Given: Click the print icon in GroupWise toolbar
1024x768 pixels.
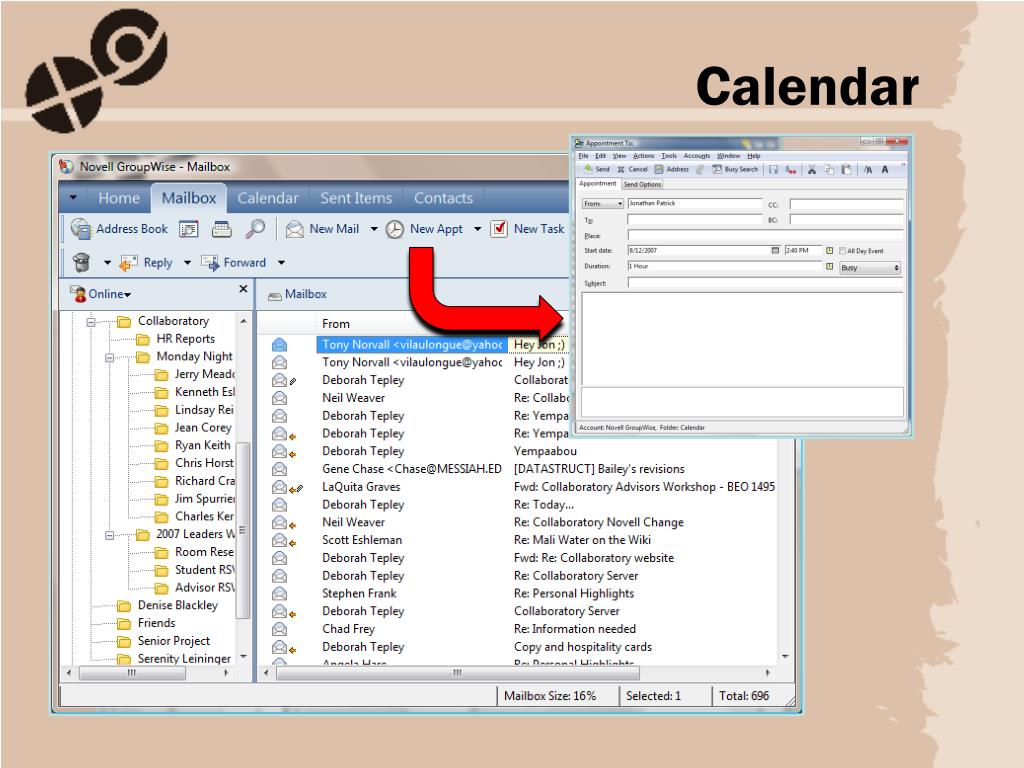Looking at the screenshot, I should [x=222, y=229].
